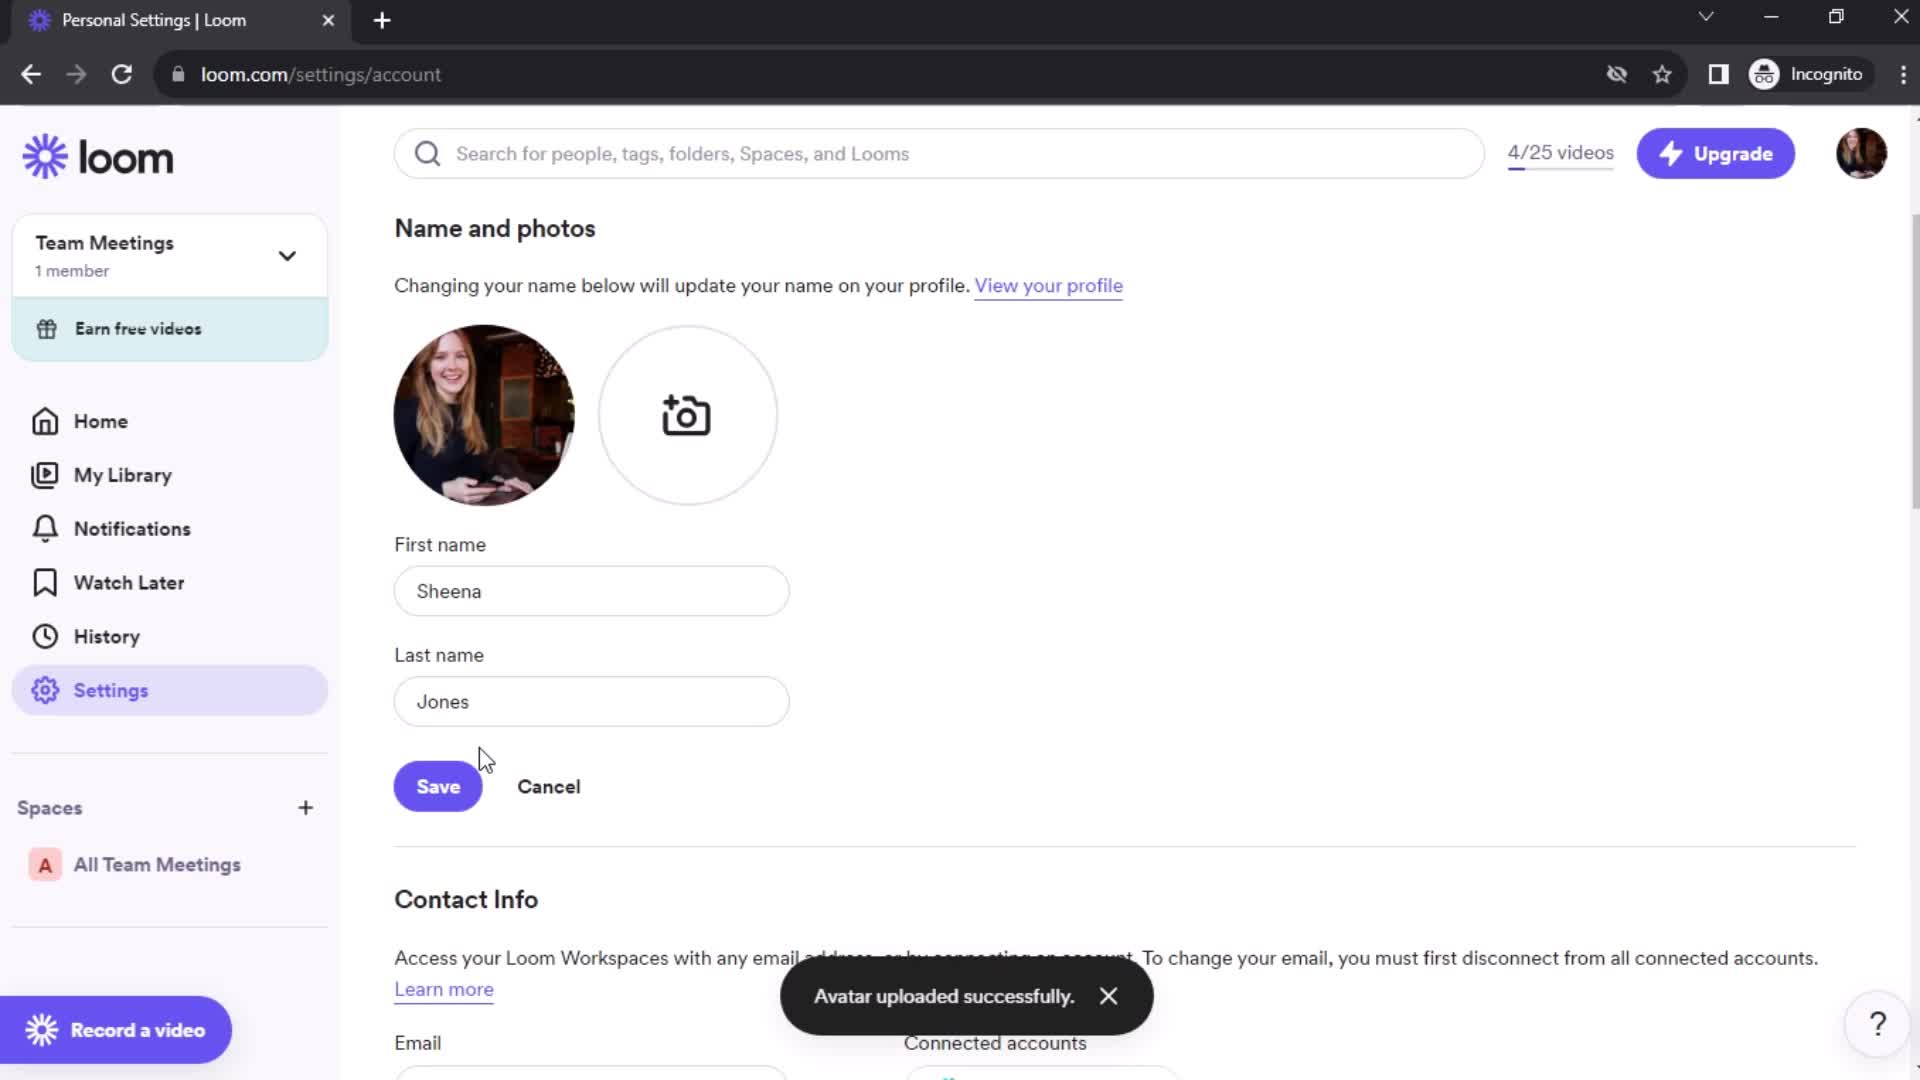Open Settings page

(x=111, y=691)
